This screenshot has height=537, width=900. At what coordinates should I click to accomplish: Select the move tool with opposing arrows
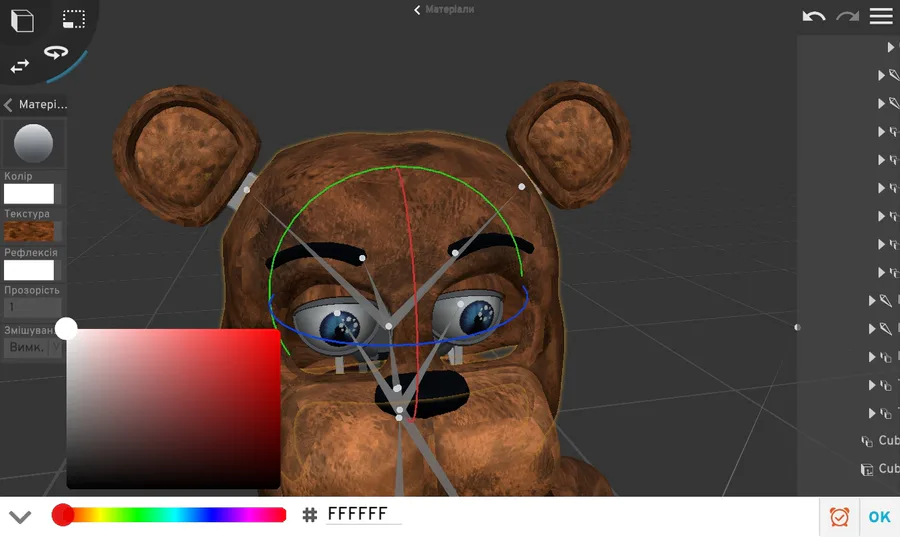(x=20, y=66)
